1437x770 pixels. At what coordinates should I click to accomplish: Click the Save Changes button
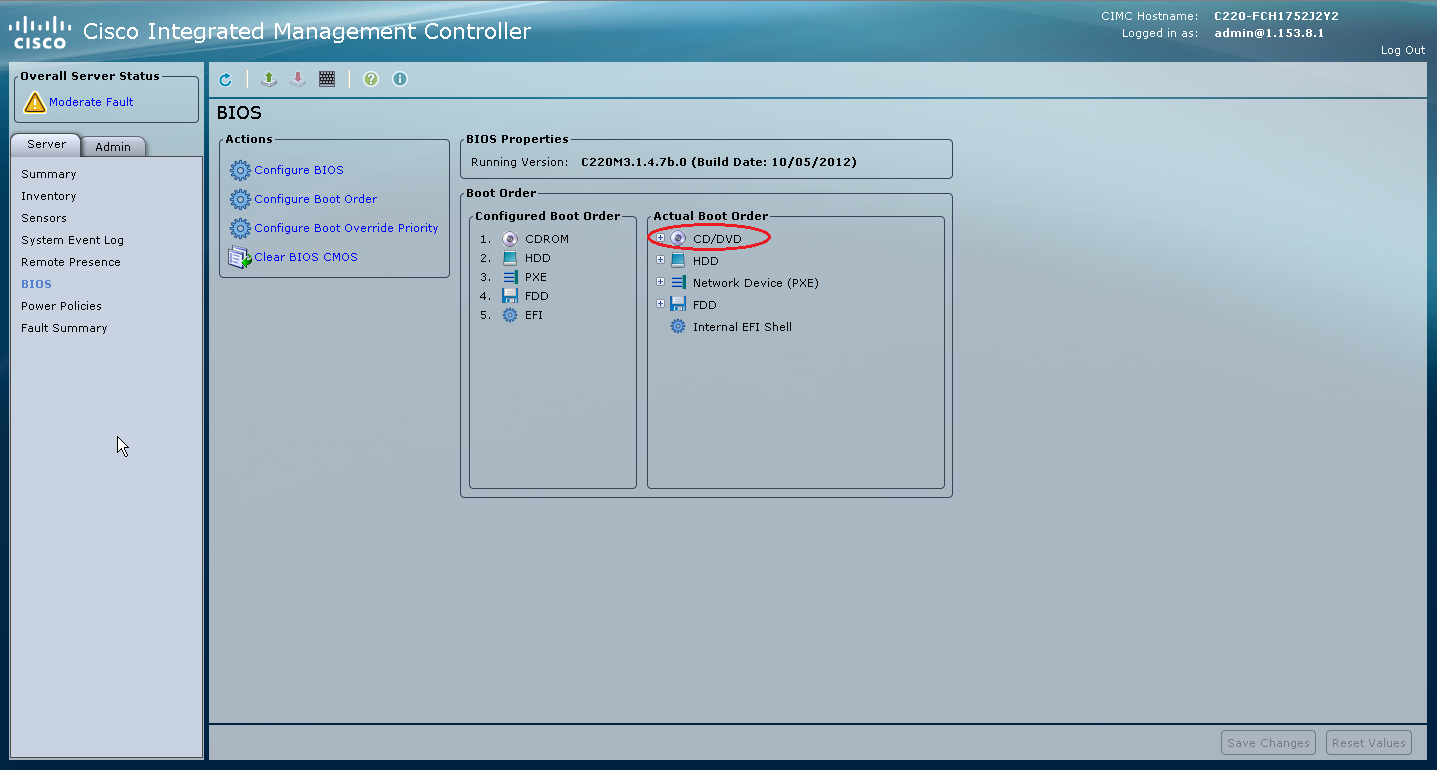point(1268,743)
